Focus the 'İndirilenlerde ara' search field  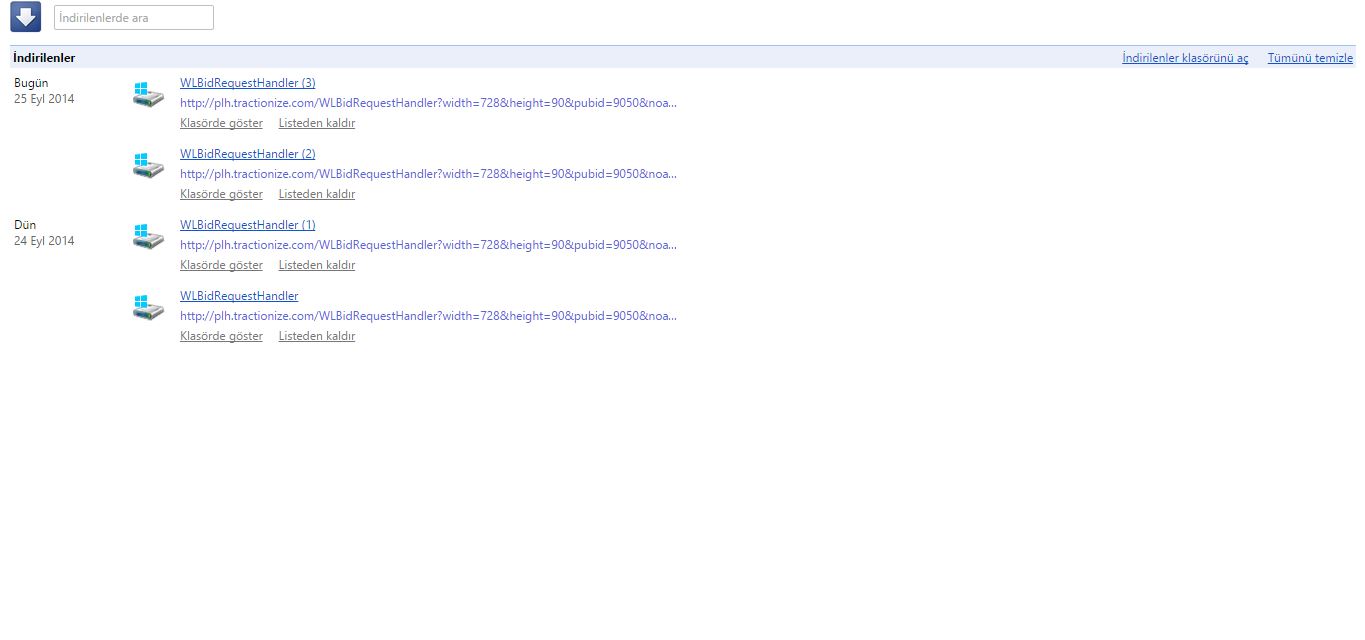133,18
